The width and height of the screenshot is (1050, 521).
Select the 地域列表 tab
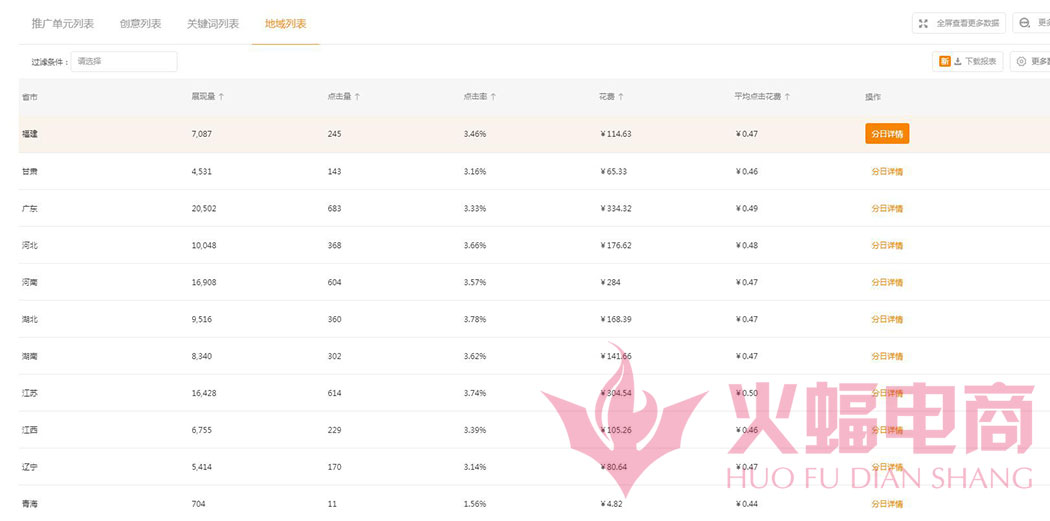286,23
